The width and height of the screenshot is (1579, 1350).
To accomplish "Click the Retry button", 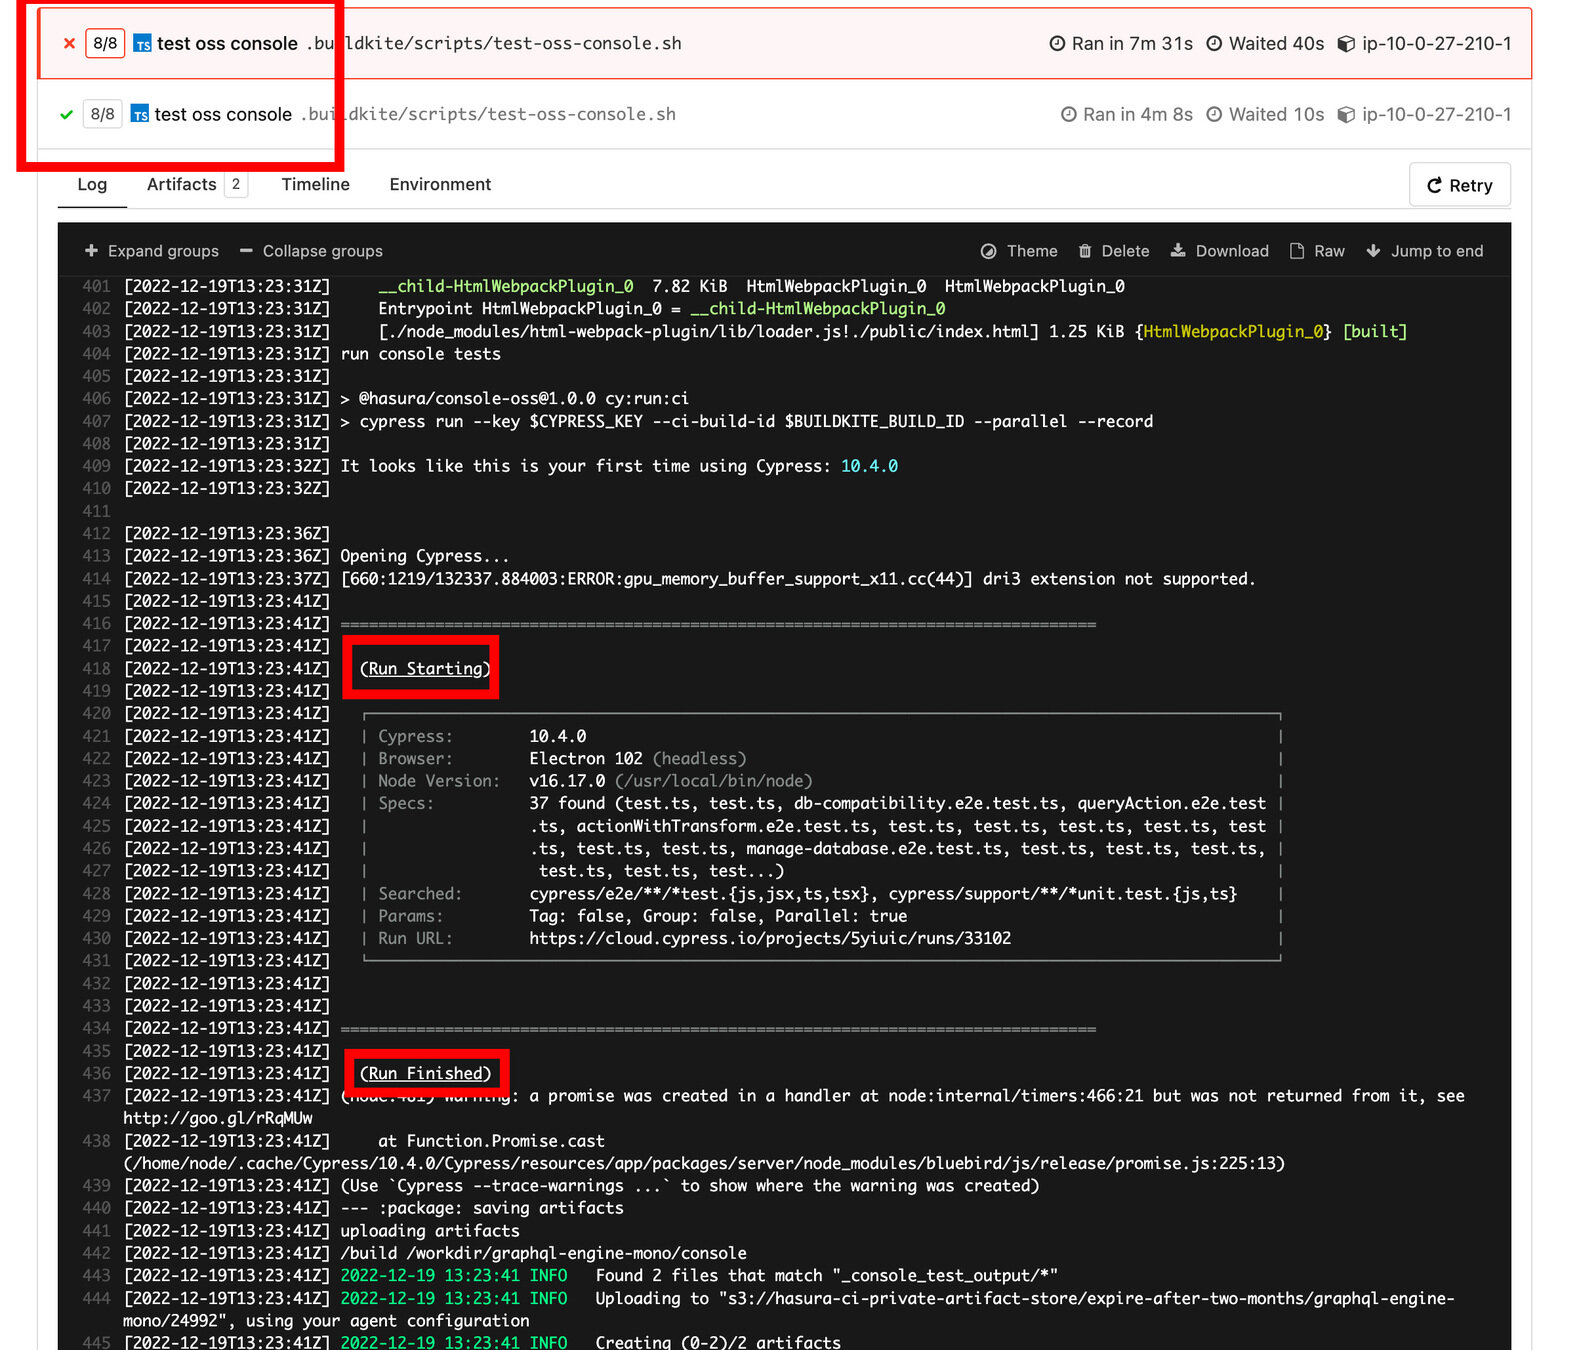I will 1459,185.
